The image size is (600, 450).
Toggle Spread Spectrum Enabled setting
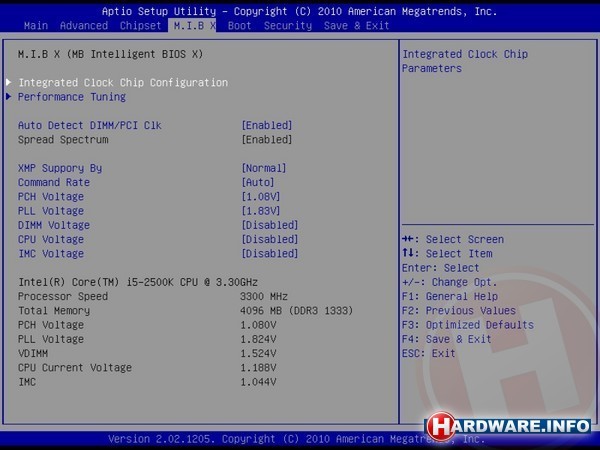tap(266, 139)
